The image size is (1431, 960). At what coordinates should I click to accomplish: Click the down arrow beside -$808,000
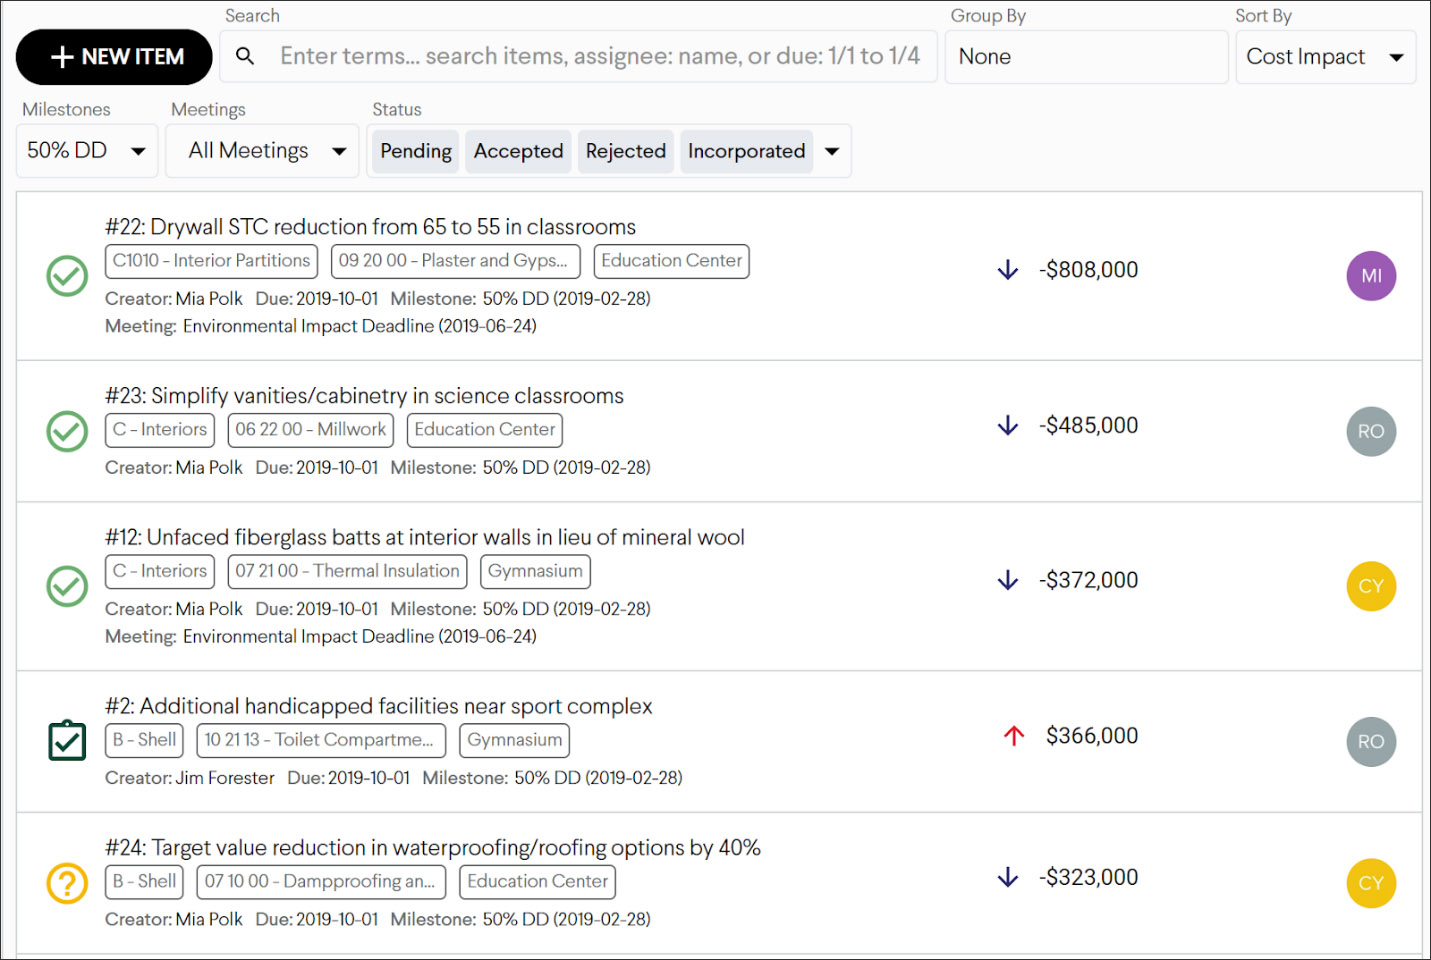point(1008,270)
